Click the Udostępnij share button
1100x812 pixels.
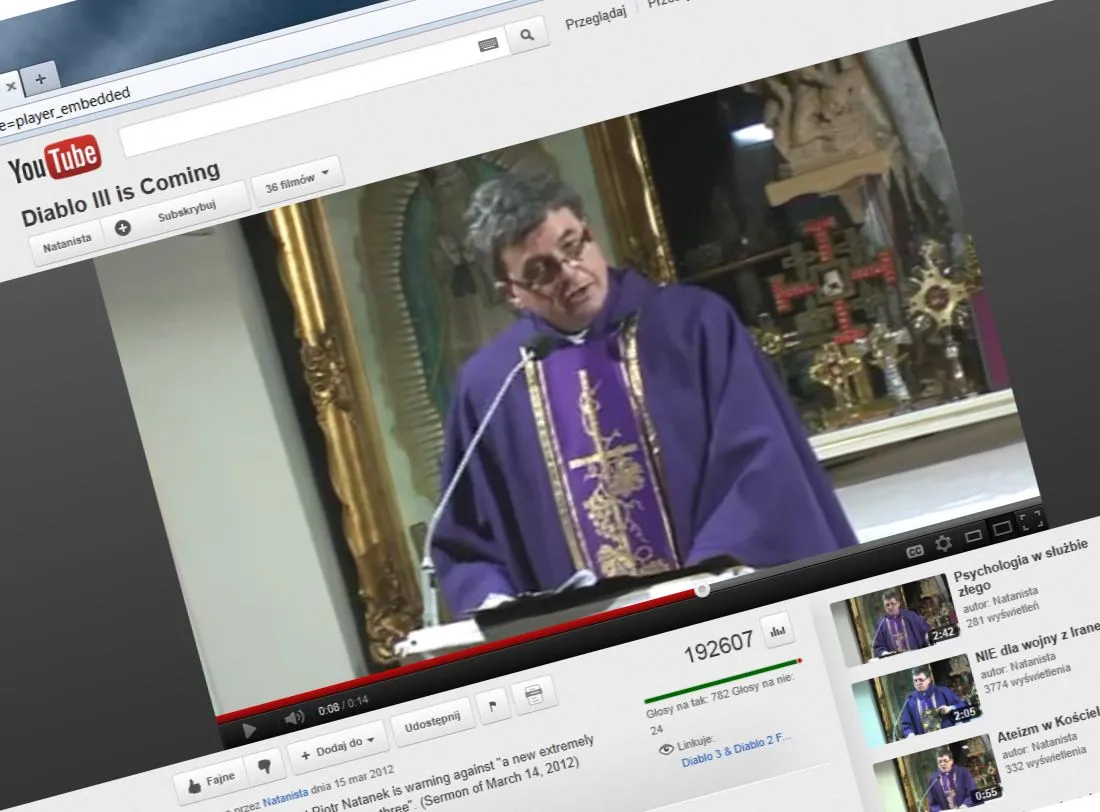(x=432, y=717)
